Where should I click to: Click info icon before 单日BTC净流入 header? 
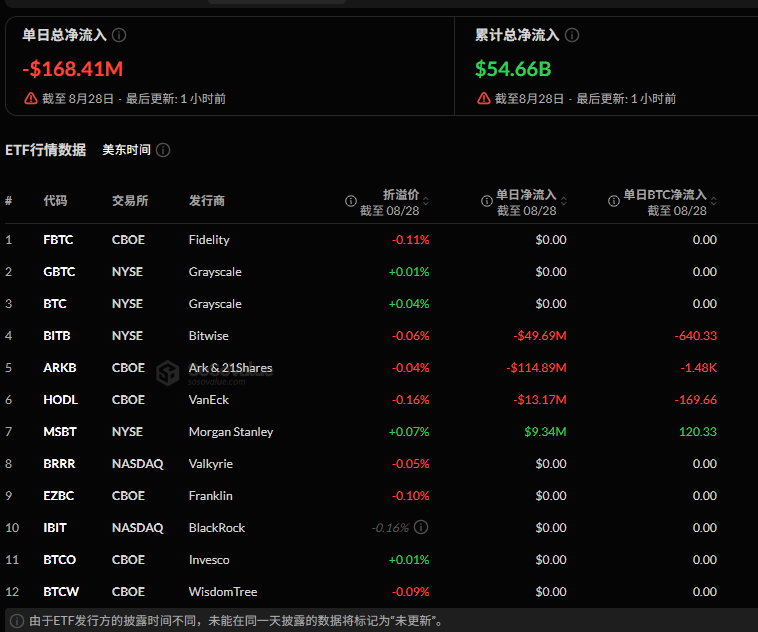(614, 201)
